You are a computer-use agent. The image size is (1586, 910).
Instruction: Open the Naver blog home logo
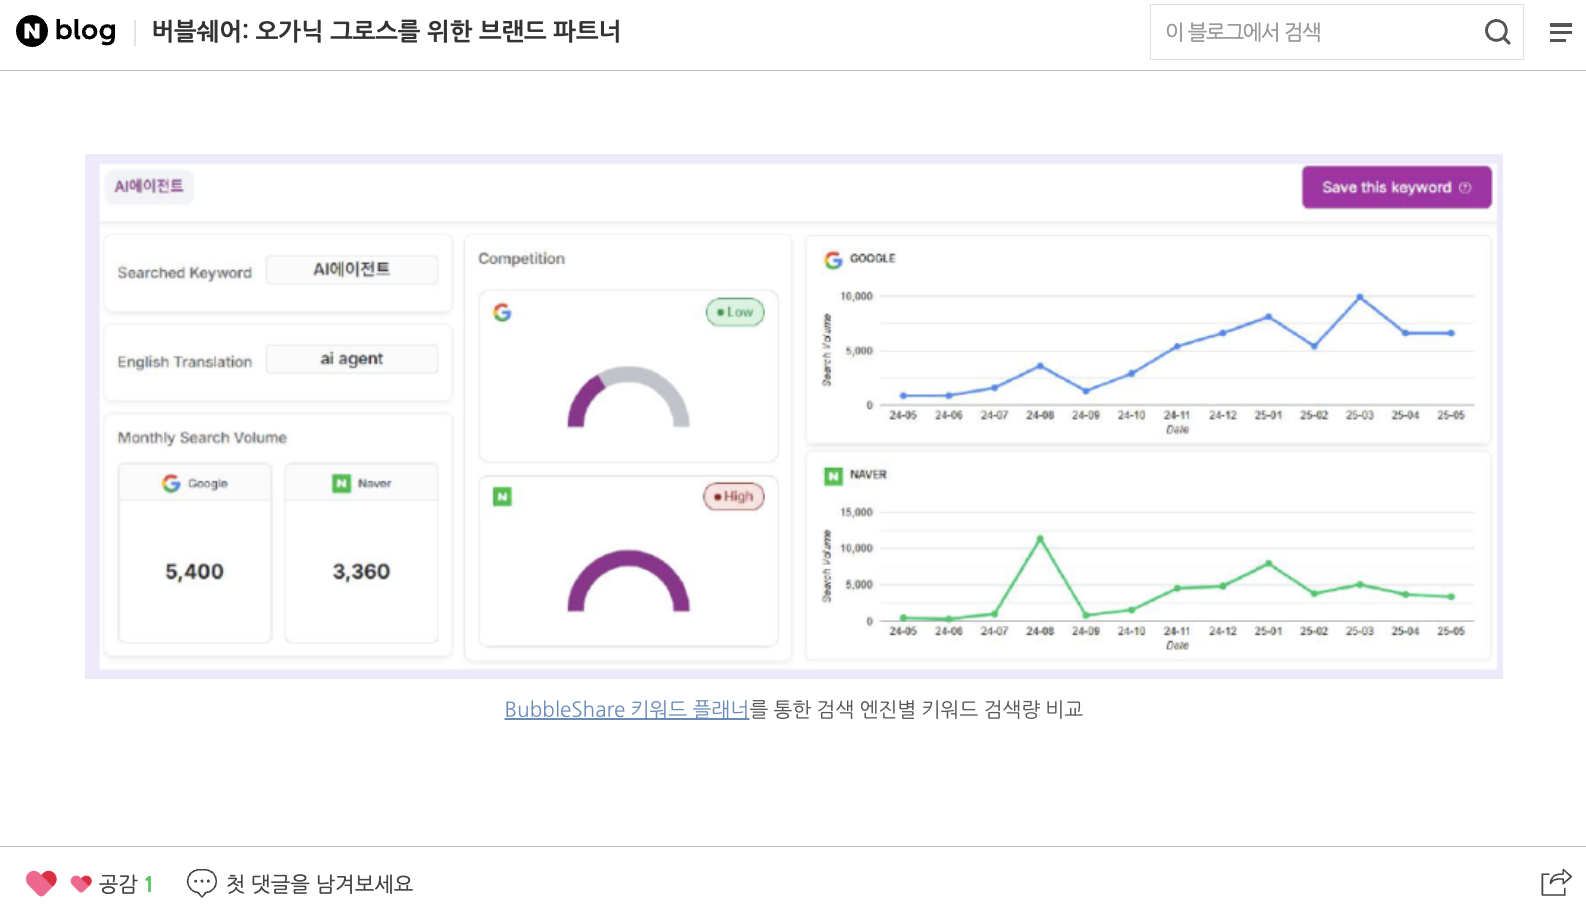point(66,31)
